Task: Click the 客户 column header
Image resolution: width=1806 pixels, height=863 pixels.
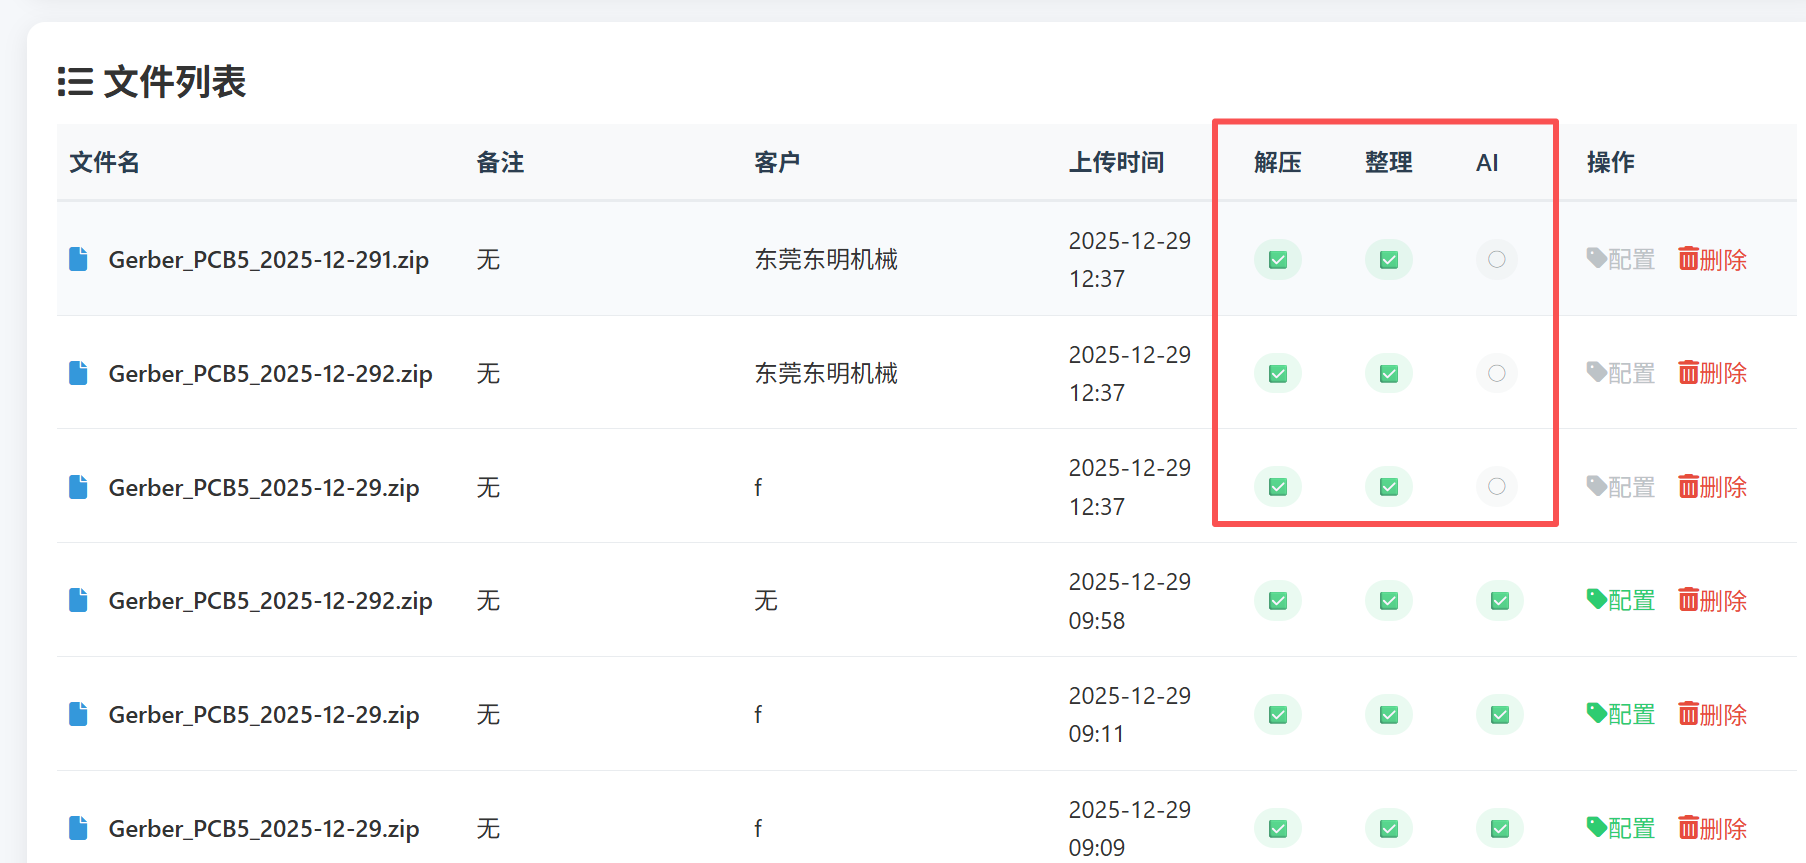Action: tap(777, 162)
